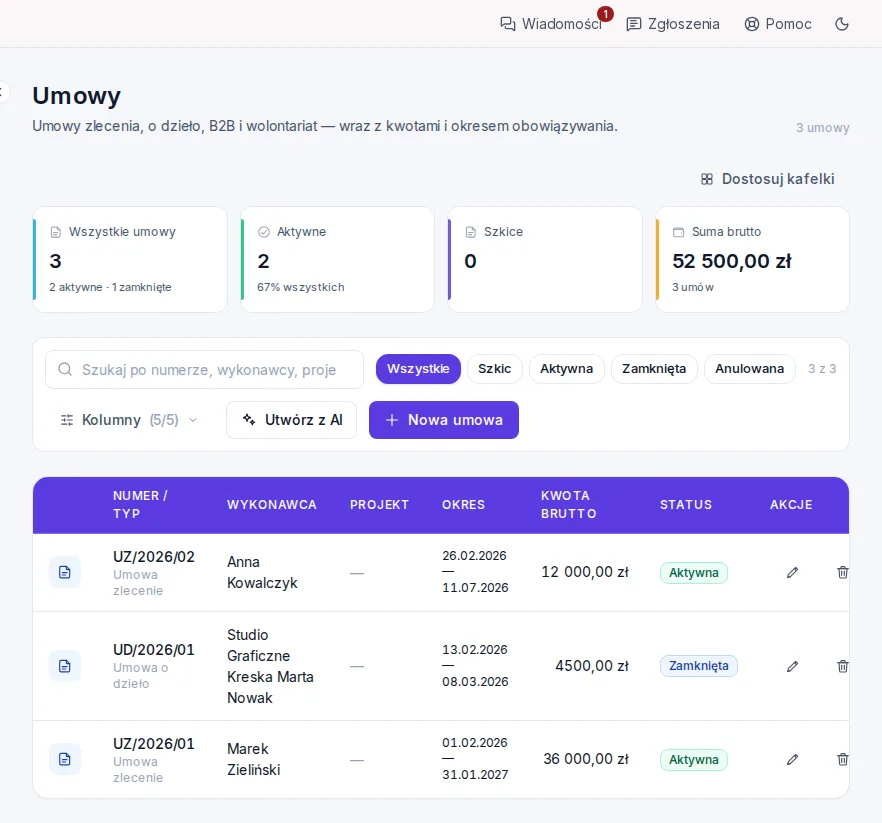Sort by Wykonawca column header
882x823 pixels.
tap(272, 505)
